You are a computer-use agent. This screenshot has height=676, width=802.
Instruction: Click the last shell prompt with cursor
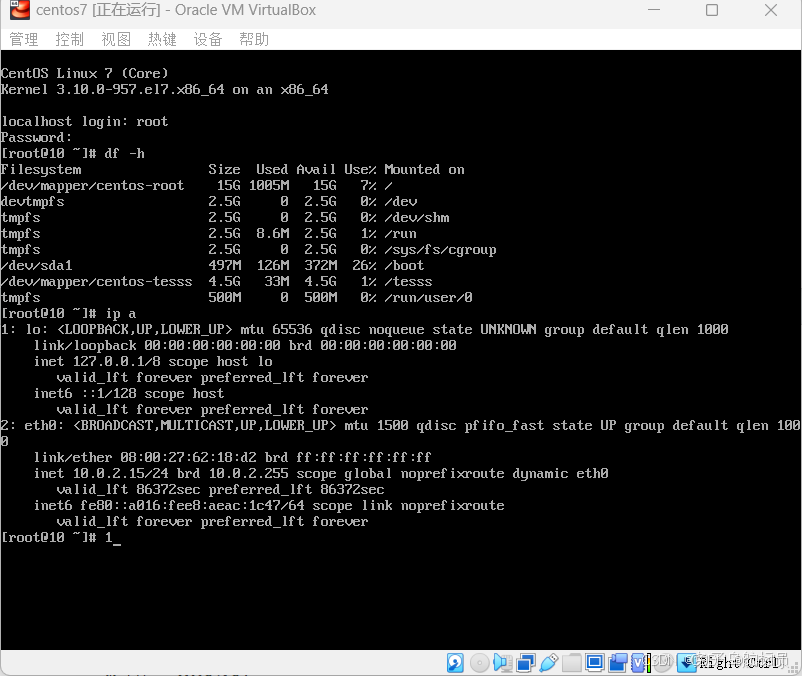pyautogui.click(x=61, y=537)
